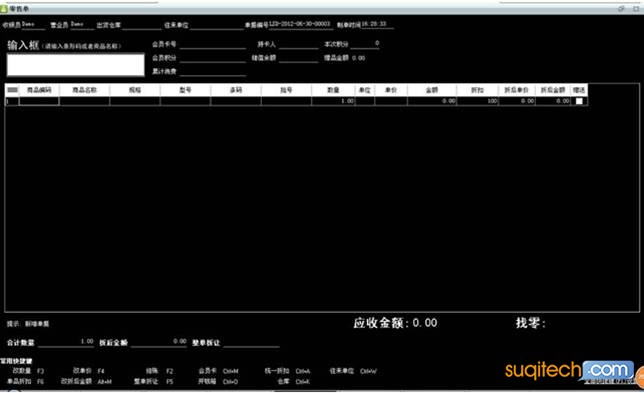Click the 单品折扣 F6 shortcut hint
The height and width of the screenshot is (393, 644).
click(25, 382)
